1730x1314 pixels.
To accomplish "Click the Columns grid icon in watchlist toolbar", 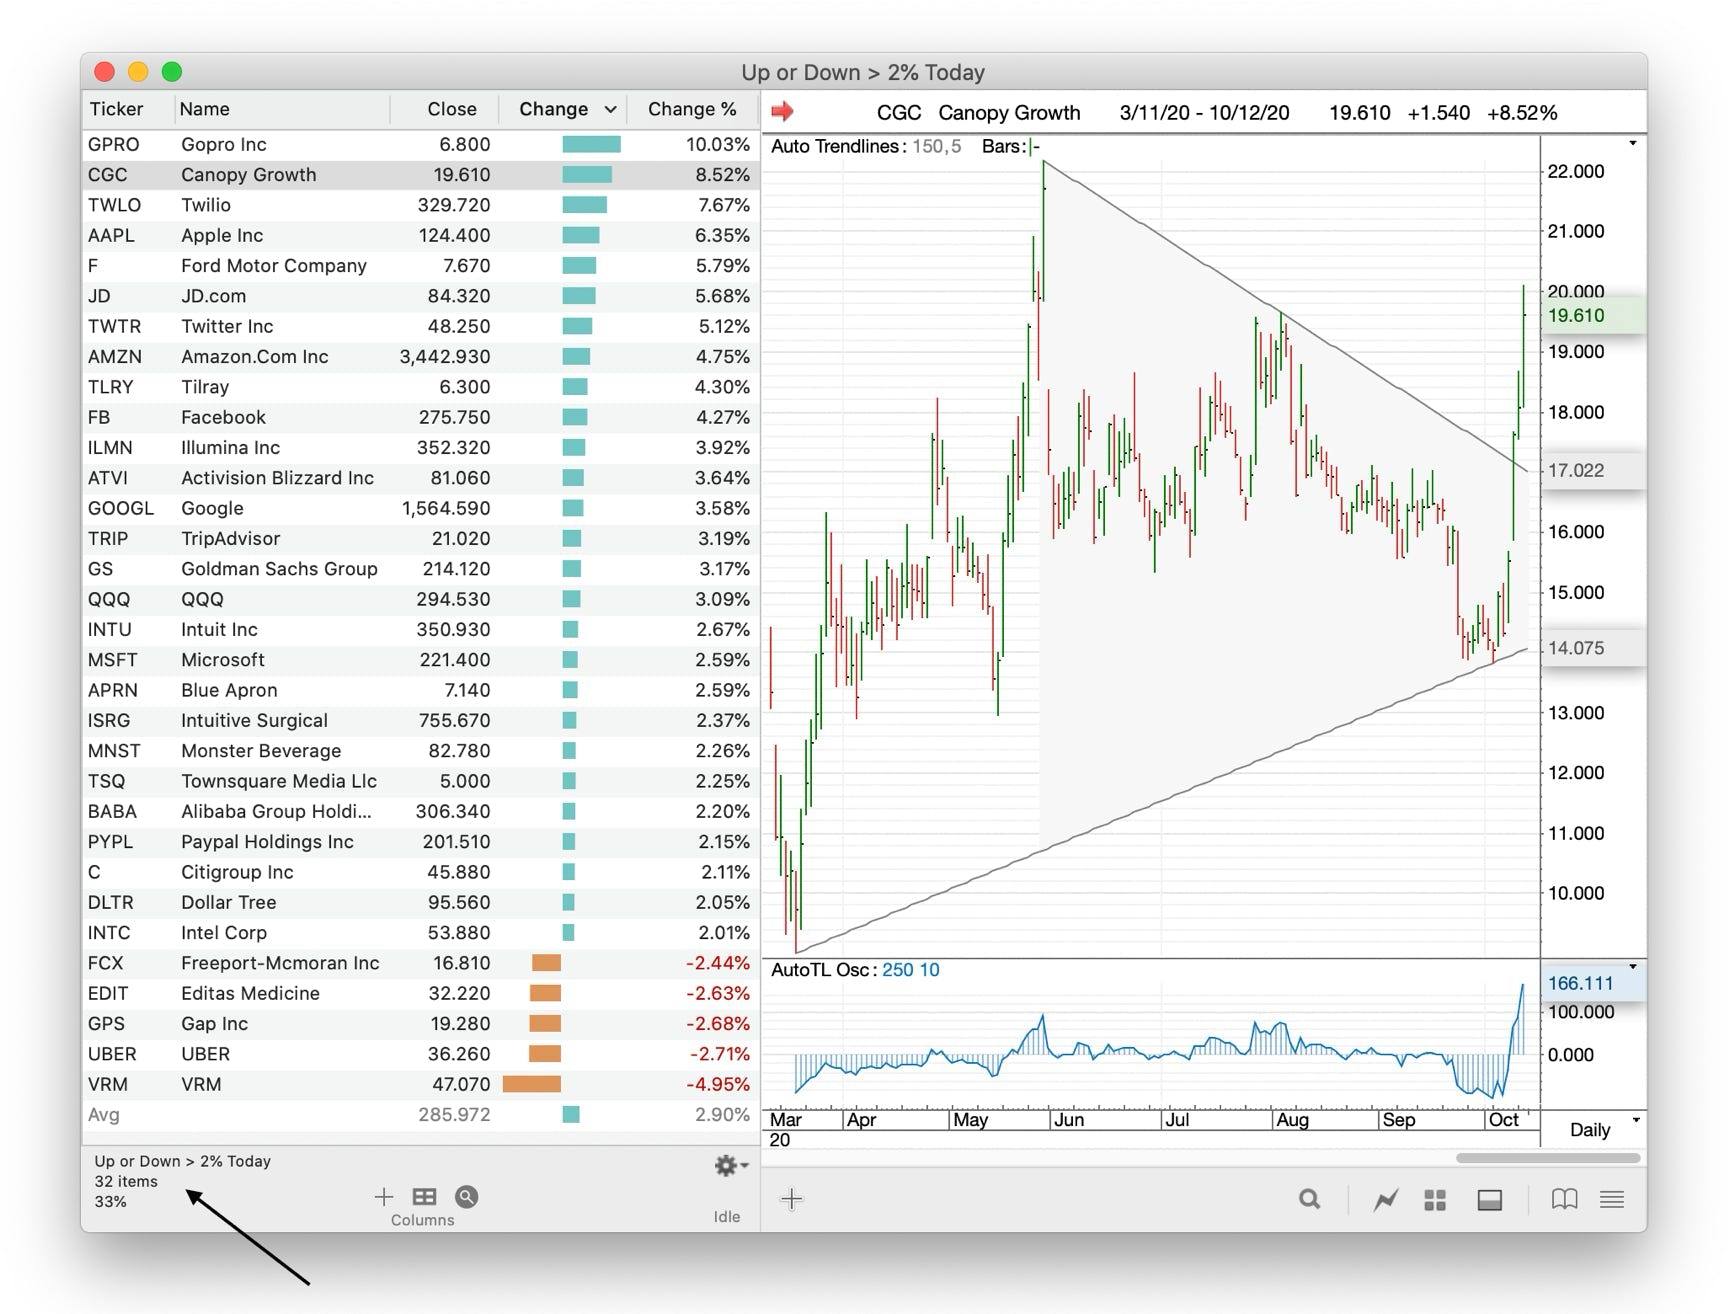I will 425,1197.
